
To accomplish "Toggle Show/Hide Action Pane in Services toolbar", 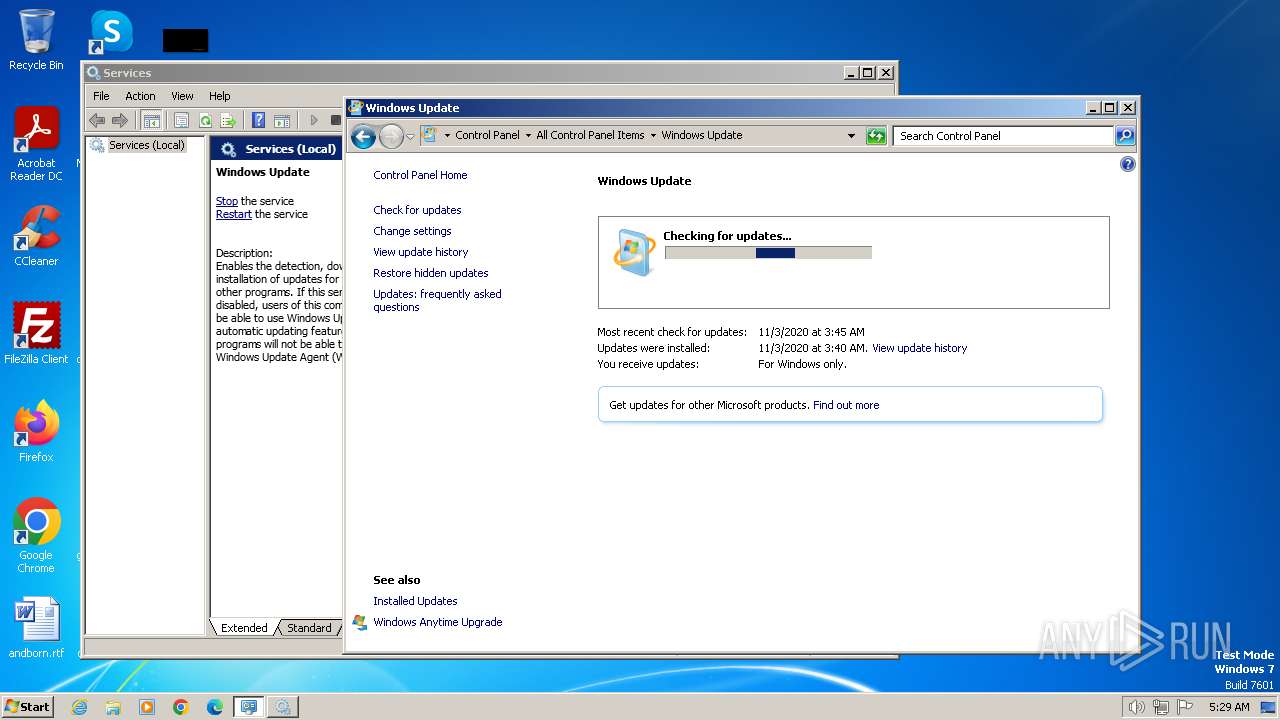I will click(282, 120).
